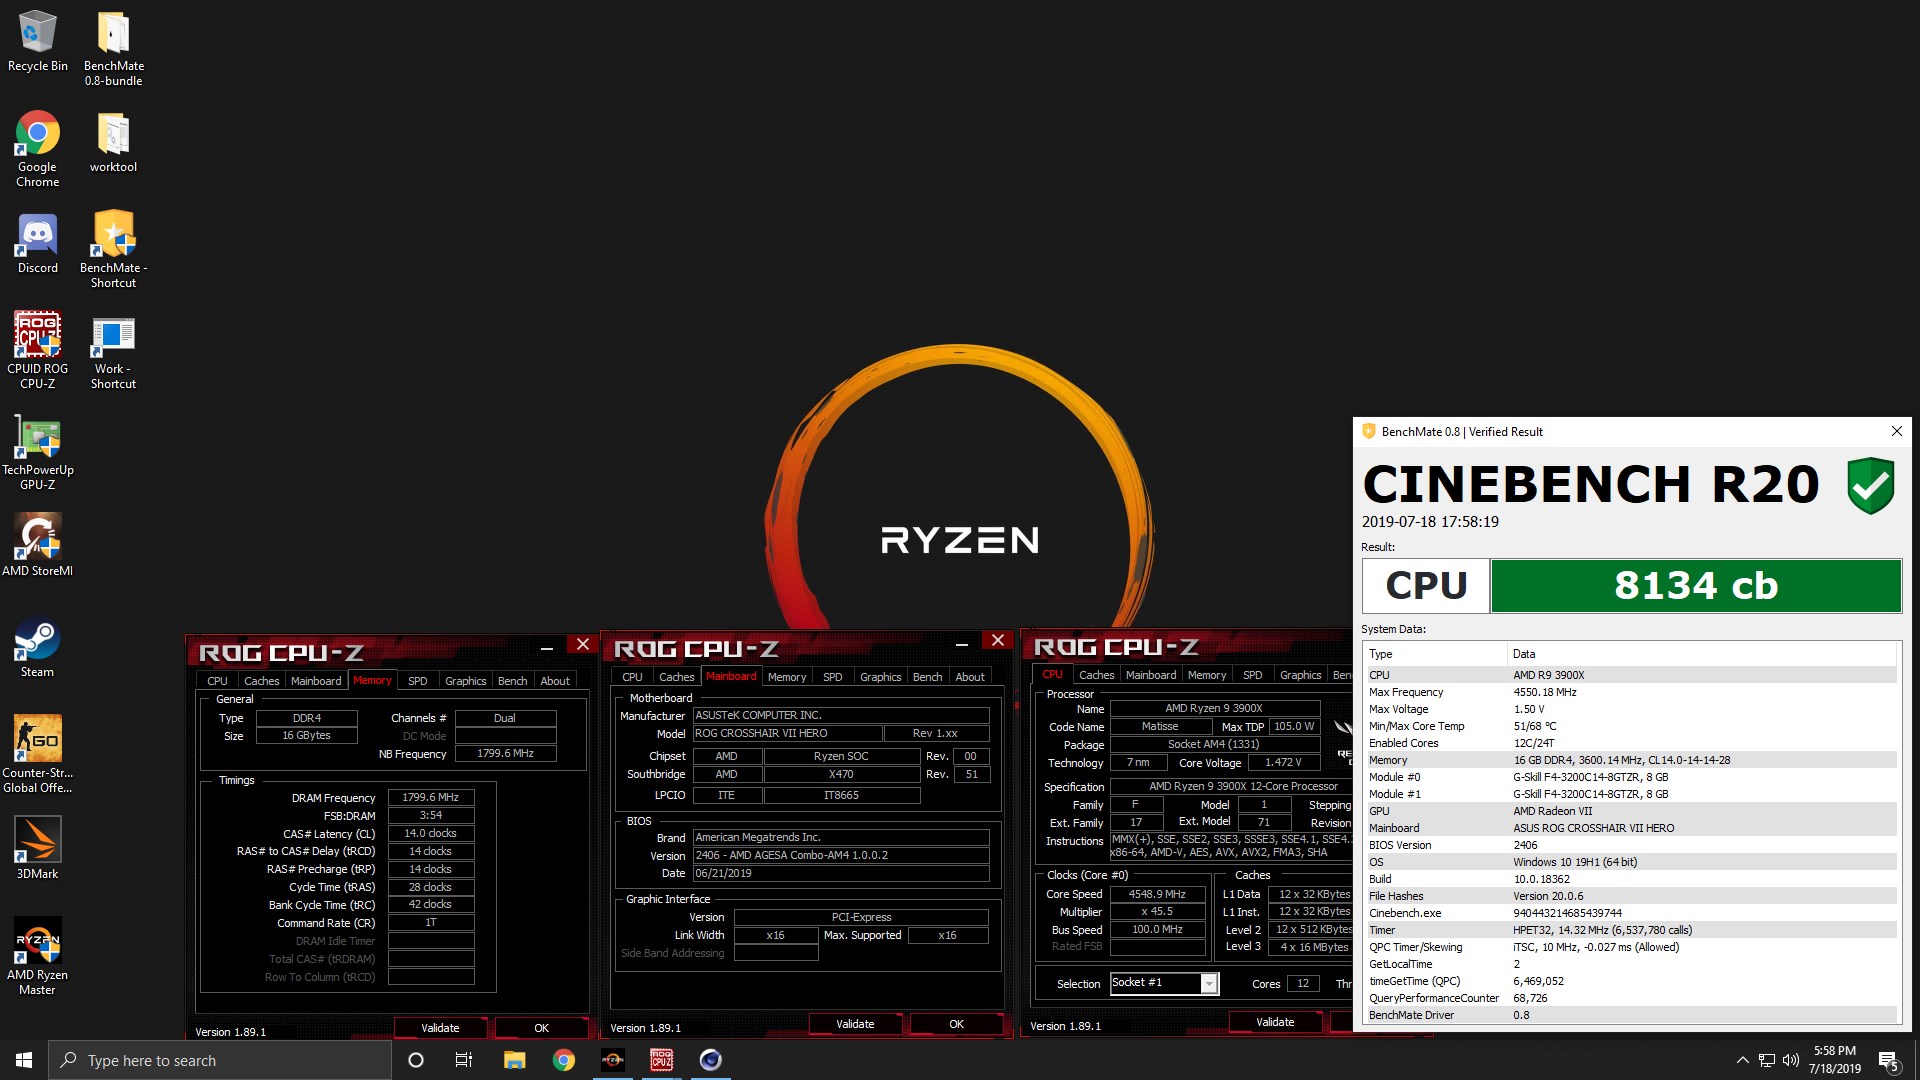Open BenchMate - Shortcut desktop icon

click(x=113, y=250)
